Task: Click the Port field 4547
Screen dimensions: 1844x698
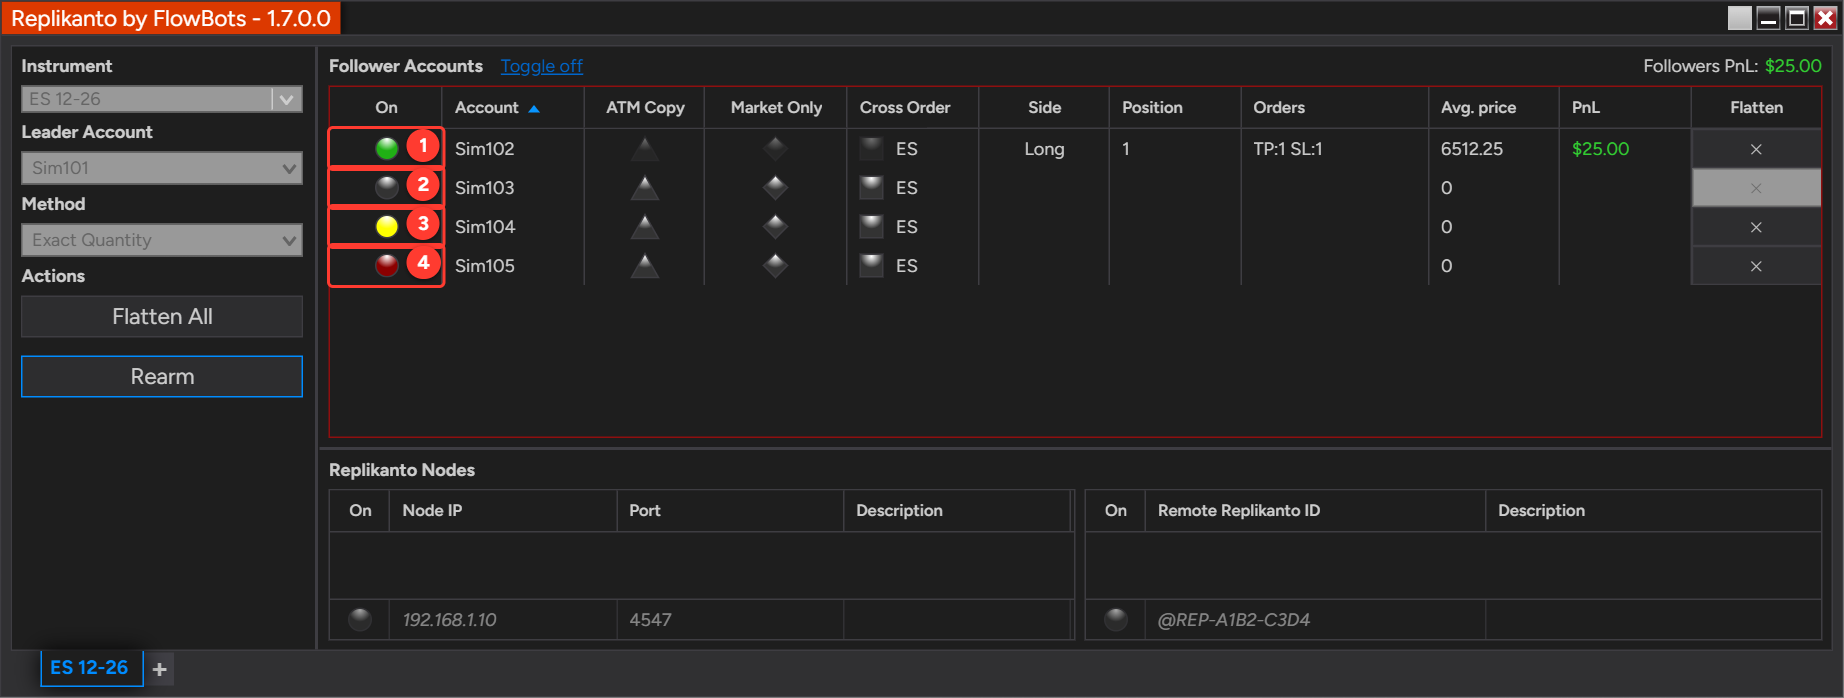Action: tap(730, 620)
